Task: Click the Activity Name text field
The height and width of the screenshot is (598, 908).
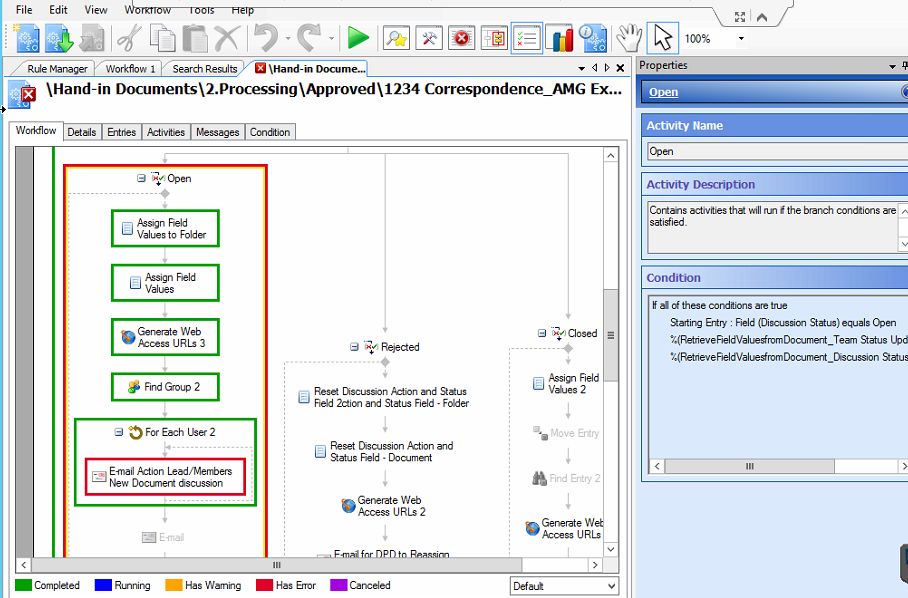Action: (776, 152)
